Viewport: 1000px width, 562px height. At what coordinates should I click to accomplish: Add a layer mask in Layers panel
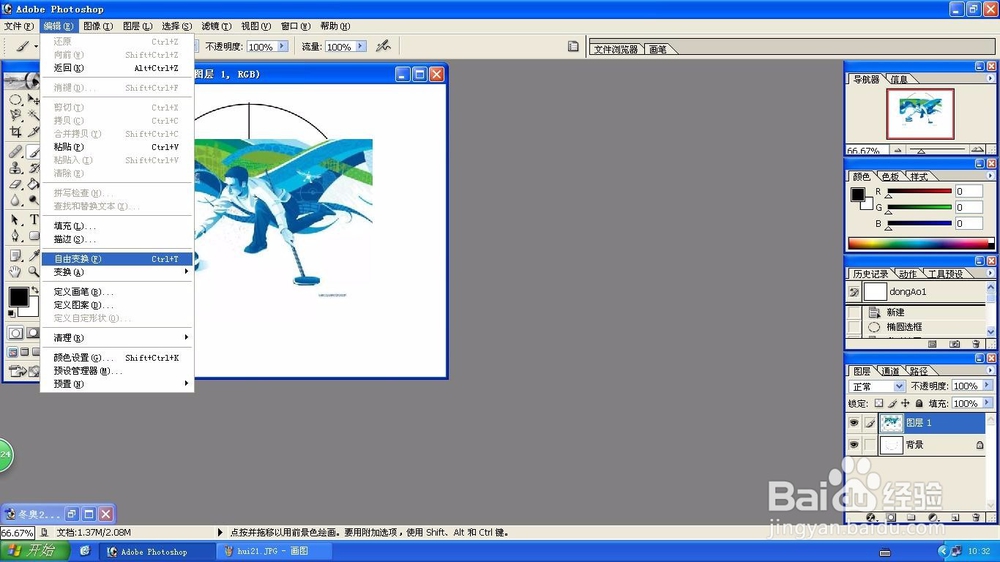click(891, 517)
